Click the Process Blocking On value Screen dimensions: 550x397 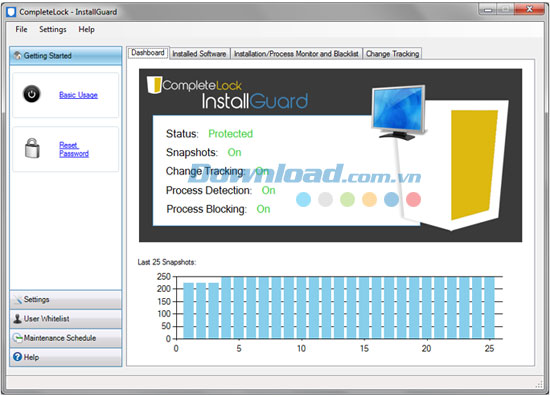[x=263, y=209]
